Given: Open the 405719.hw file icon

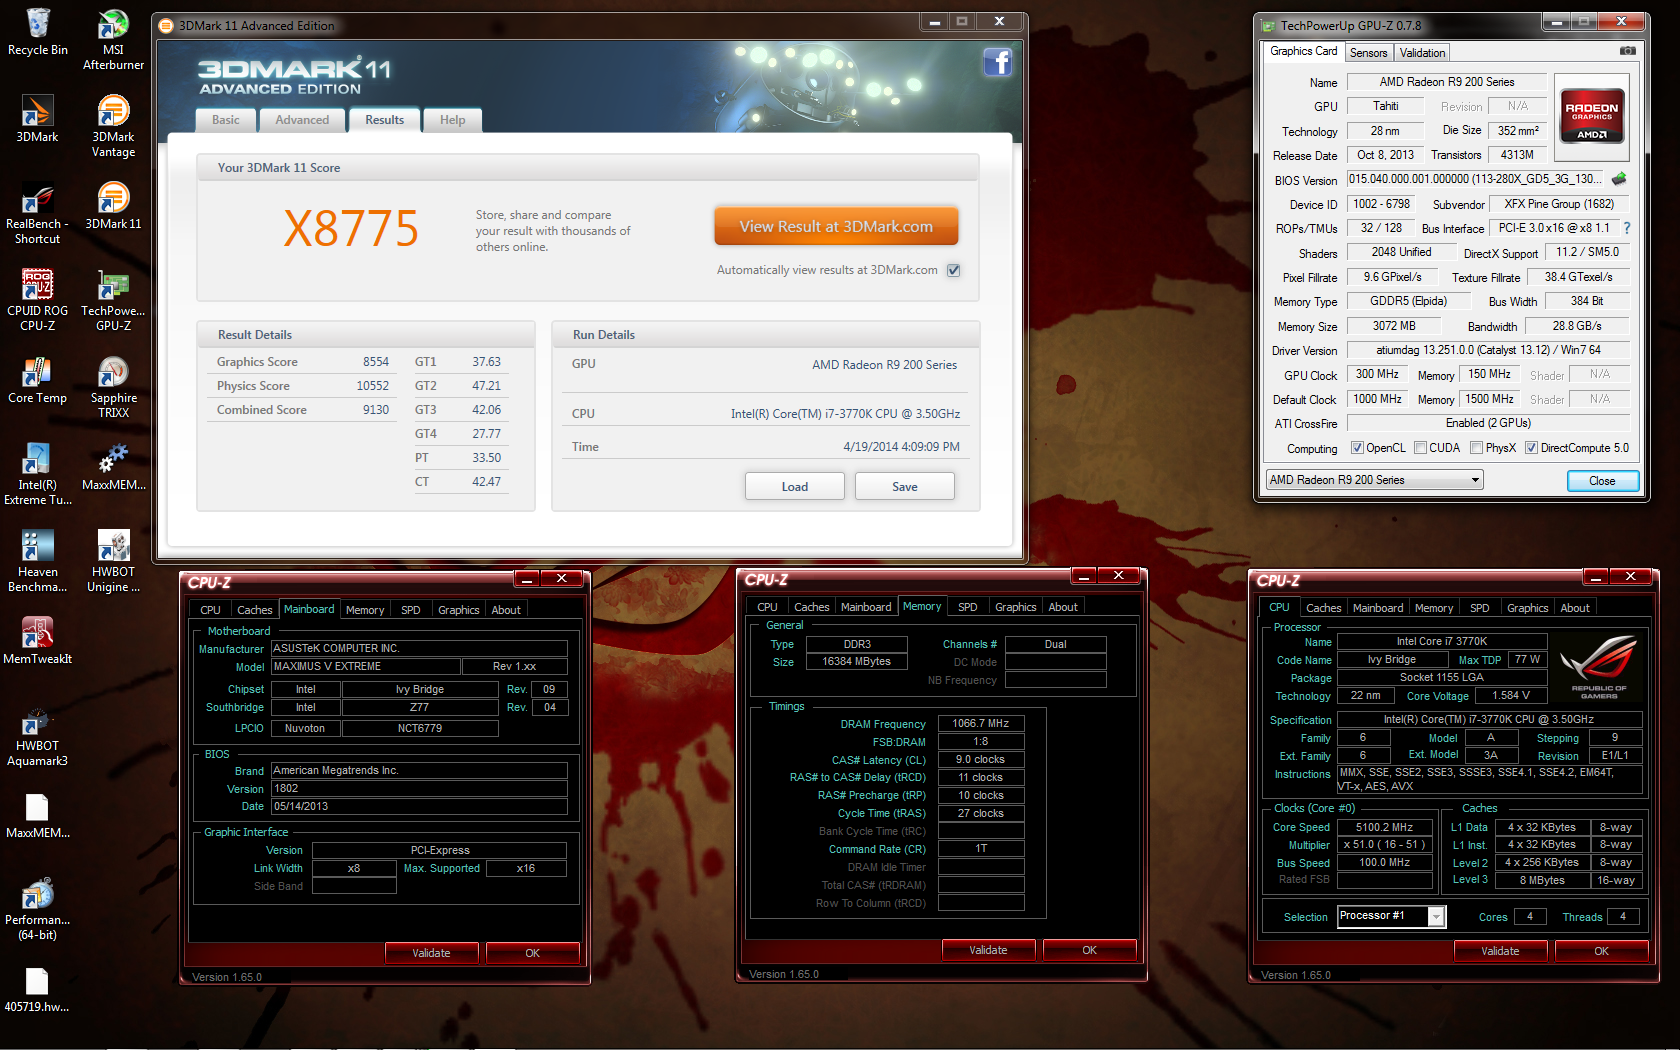Looking at the screenshot, I should 37,989.
